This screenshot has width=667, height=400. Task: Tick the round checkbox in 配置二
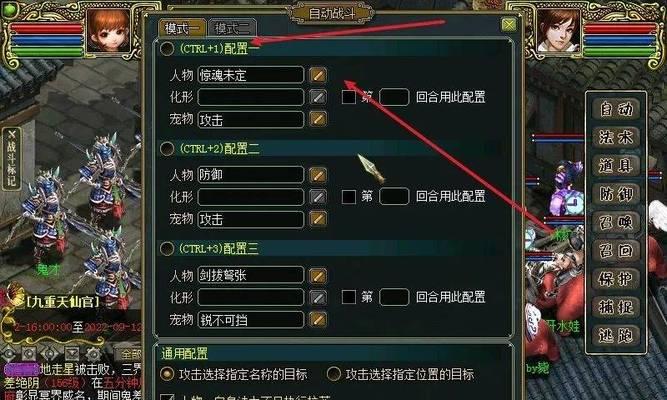tap(348, 197)
